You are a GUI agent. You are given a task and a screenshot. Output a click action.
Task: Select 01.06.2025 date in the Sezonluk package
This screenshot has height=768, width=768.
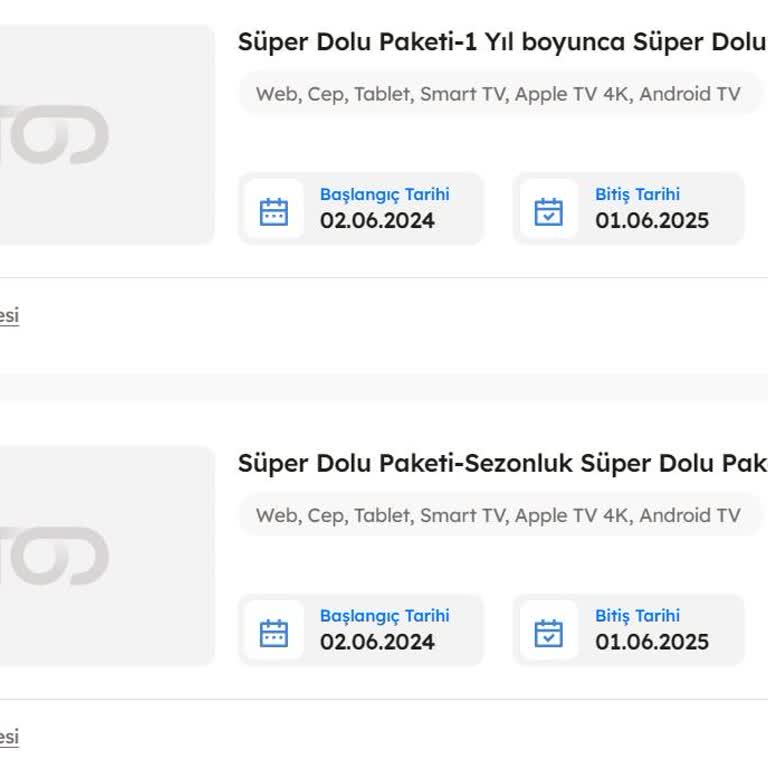coord(652,643)
